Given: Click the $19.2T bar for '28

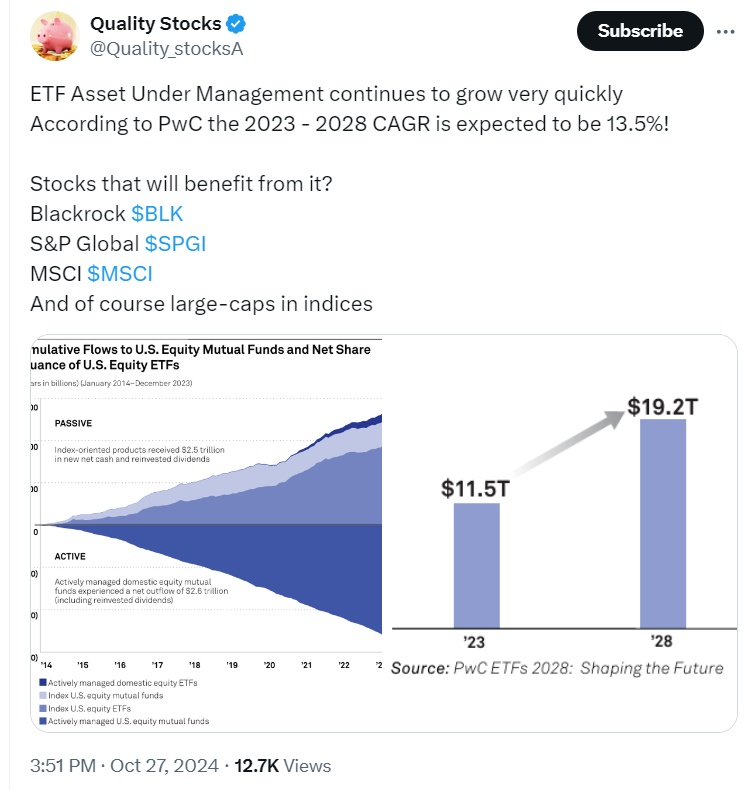Looking at the screenshot, I should click(662, 522).
